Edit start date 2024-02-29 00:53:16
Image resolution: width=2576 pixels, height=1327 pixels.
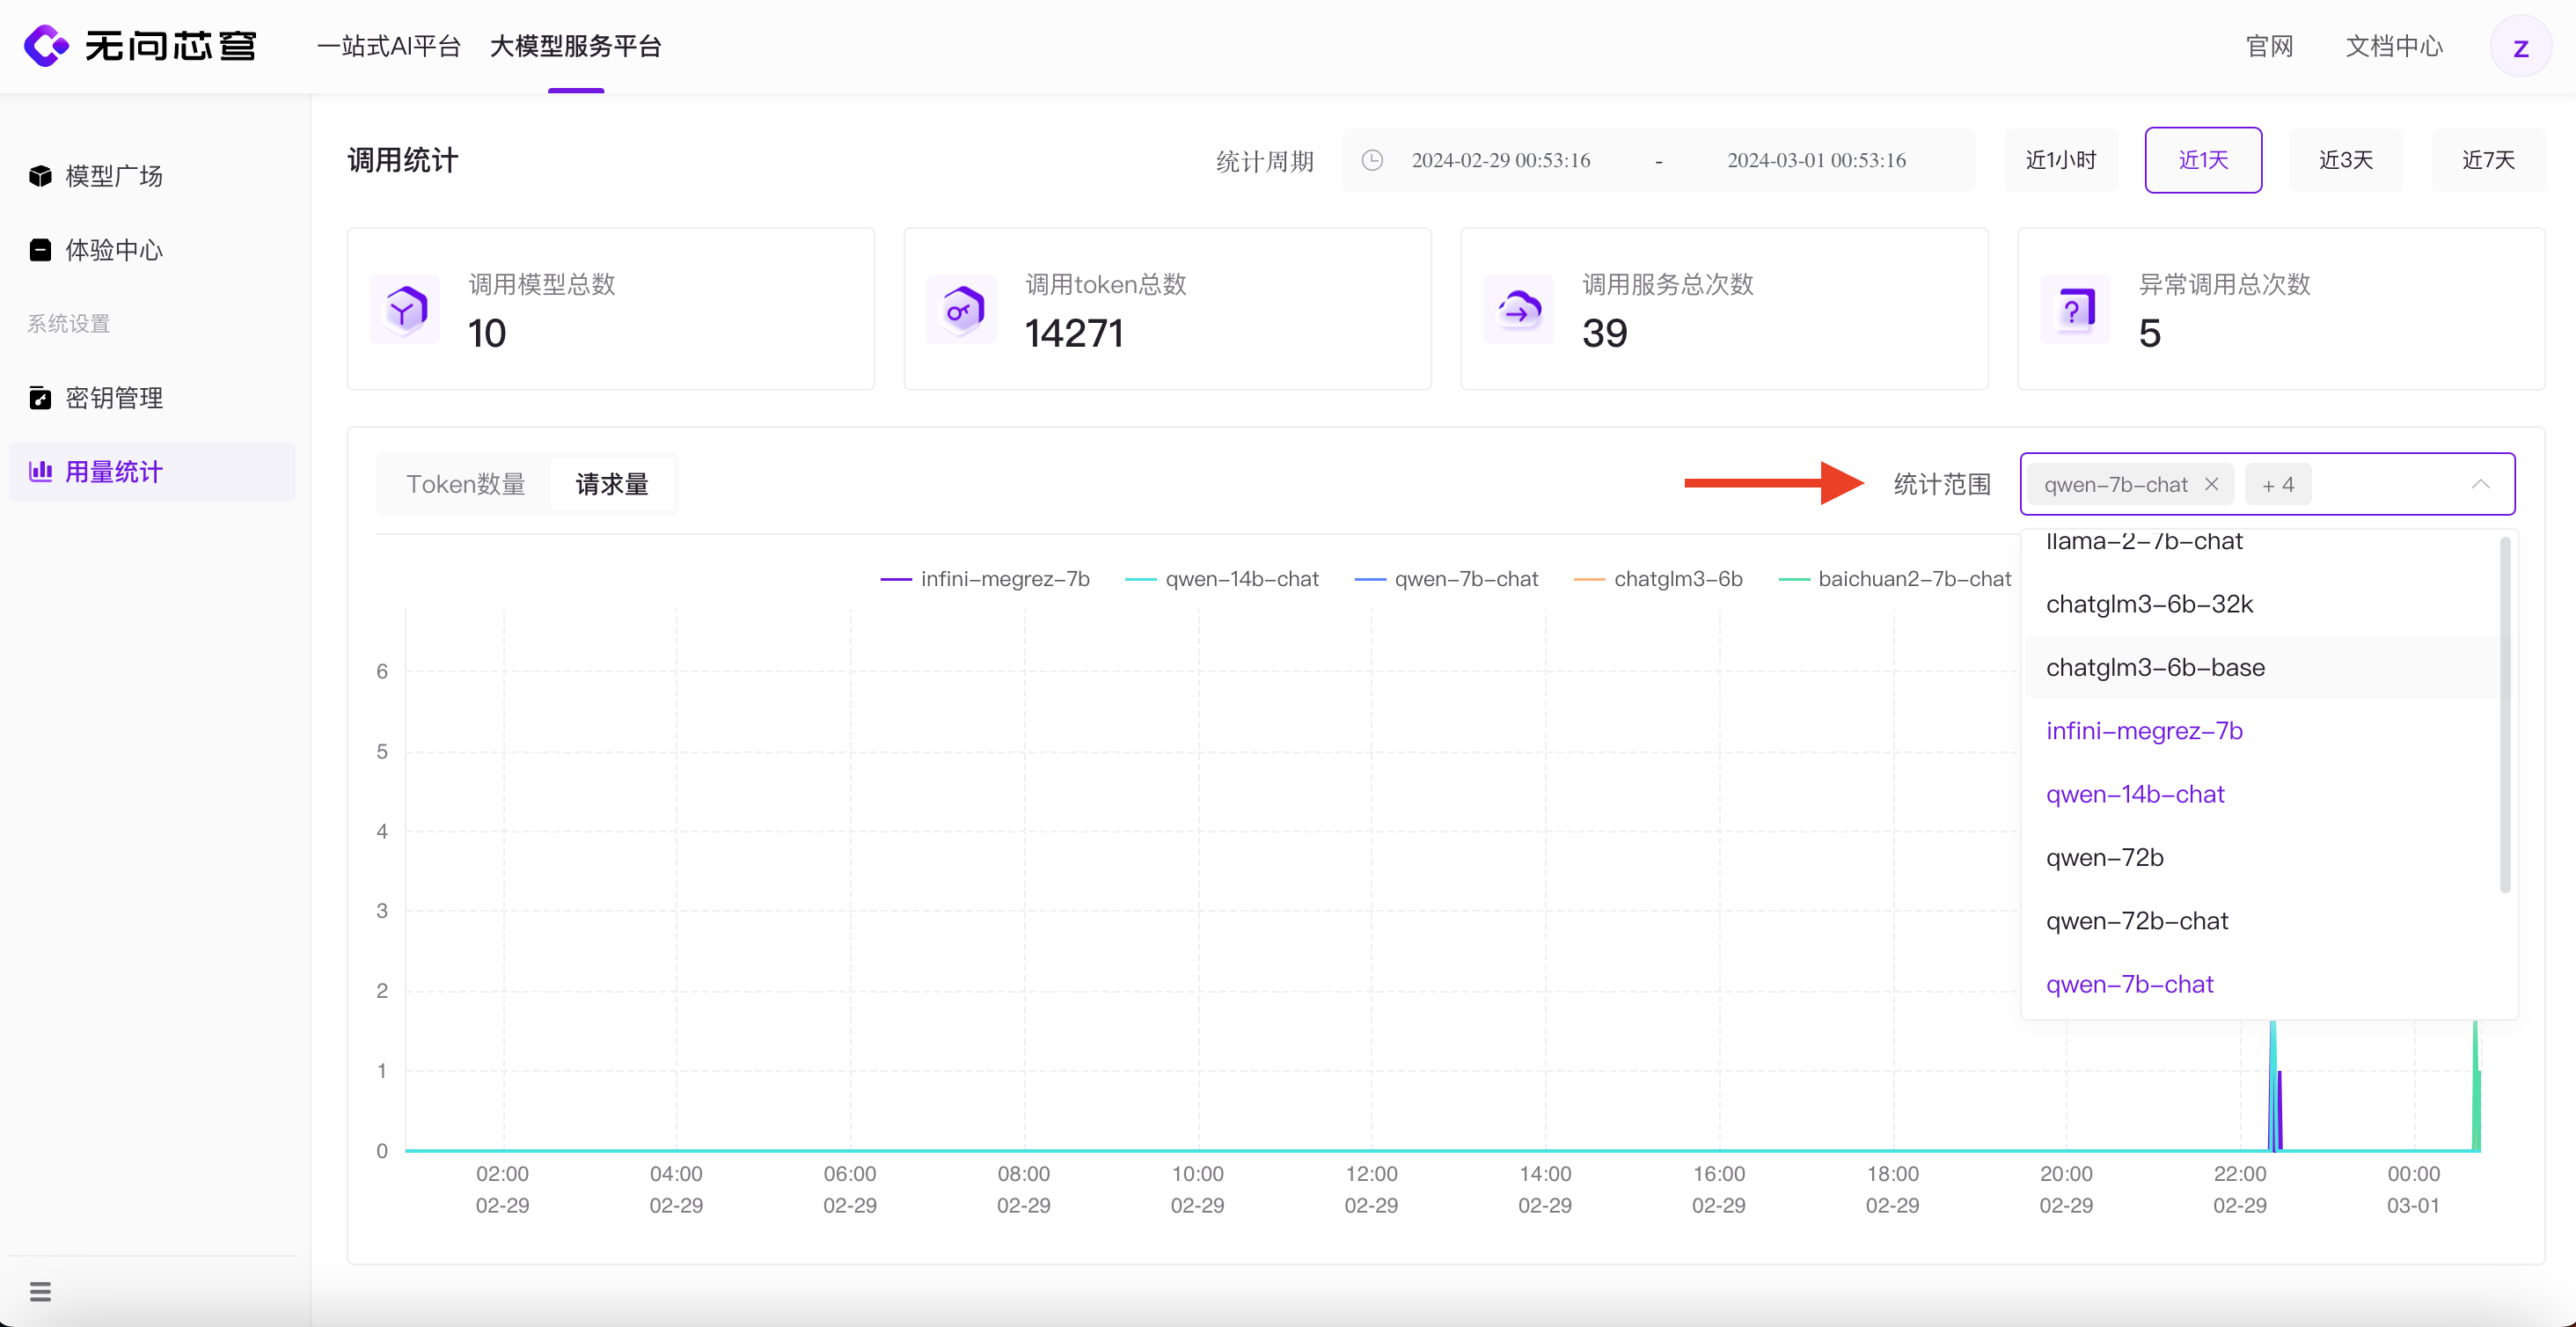(1500, 160)
